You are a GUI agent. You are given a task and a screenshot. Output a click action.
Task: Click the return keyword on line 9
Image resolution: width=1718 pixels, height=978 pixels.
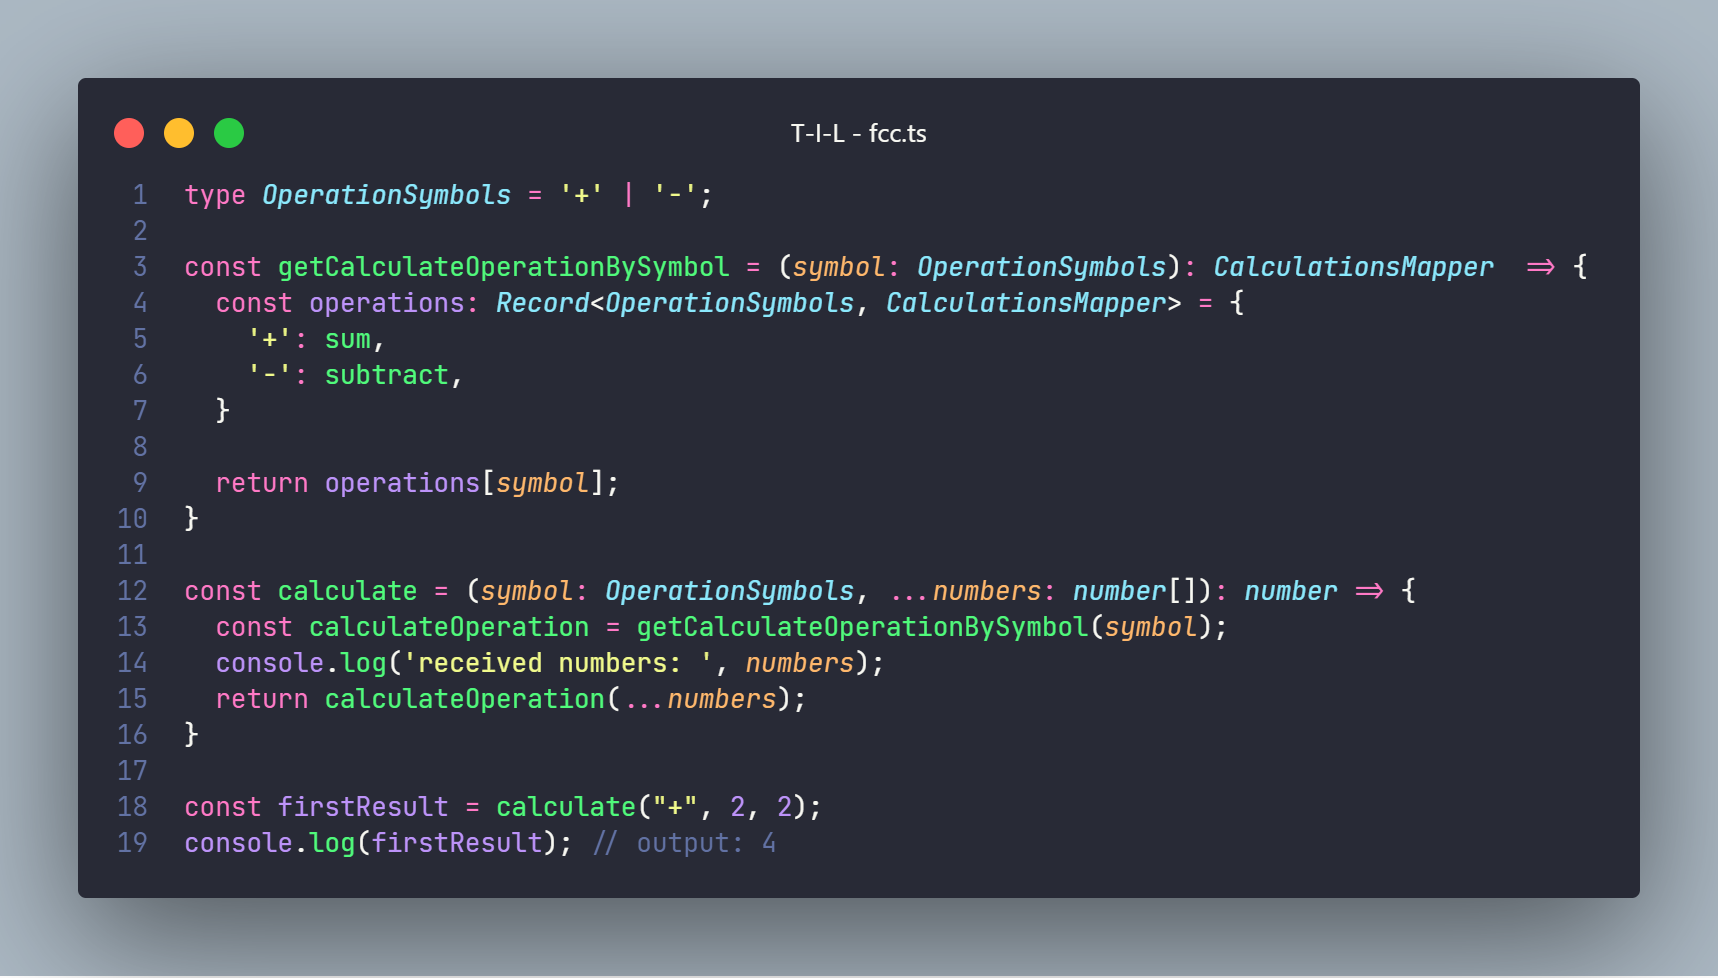(x=262, y=483)
